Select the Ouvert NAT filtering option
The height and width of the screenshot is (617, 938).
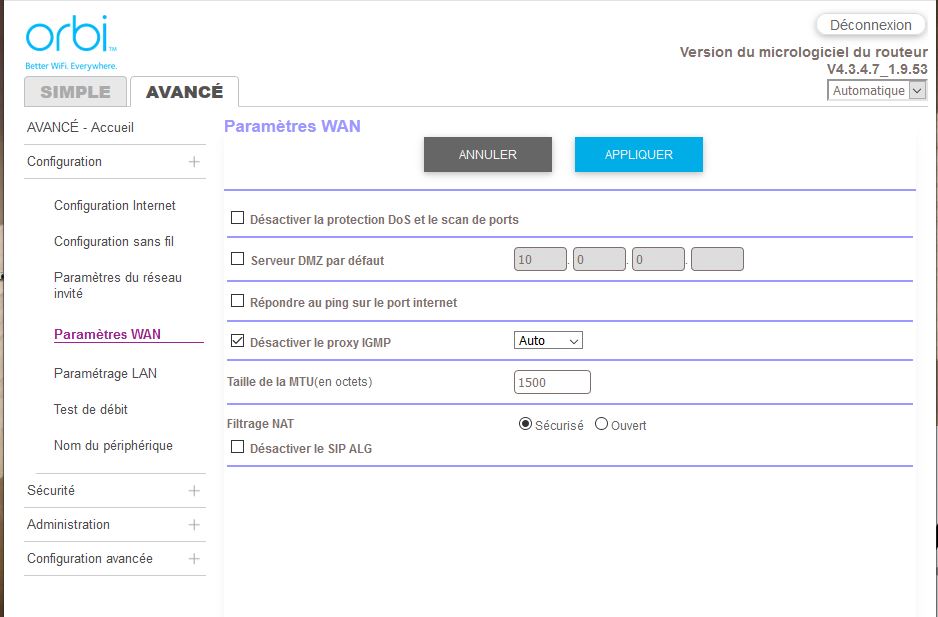(x=601, y=424)
